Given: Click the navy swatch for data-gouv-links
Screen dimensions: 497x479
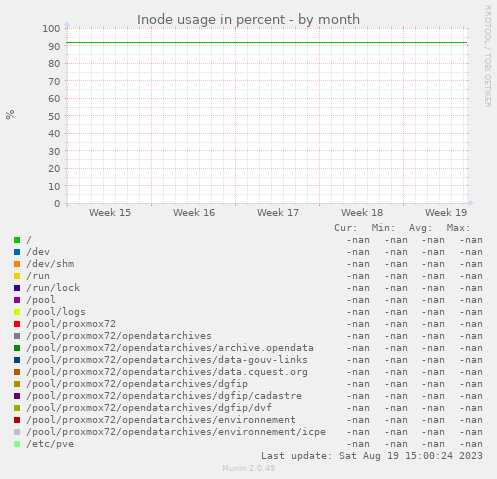Looking at the screenshot, I should tap(17, 360).
